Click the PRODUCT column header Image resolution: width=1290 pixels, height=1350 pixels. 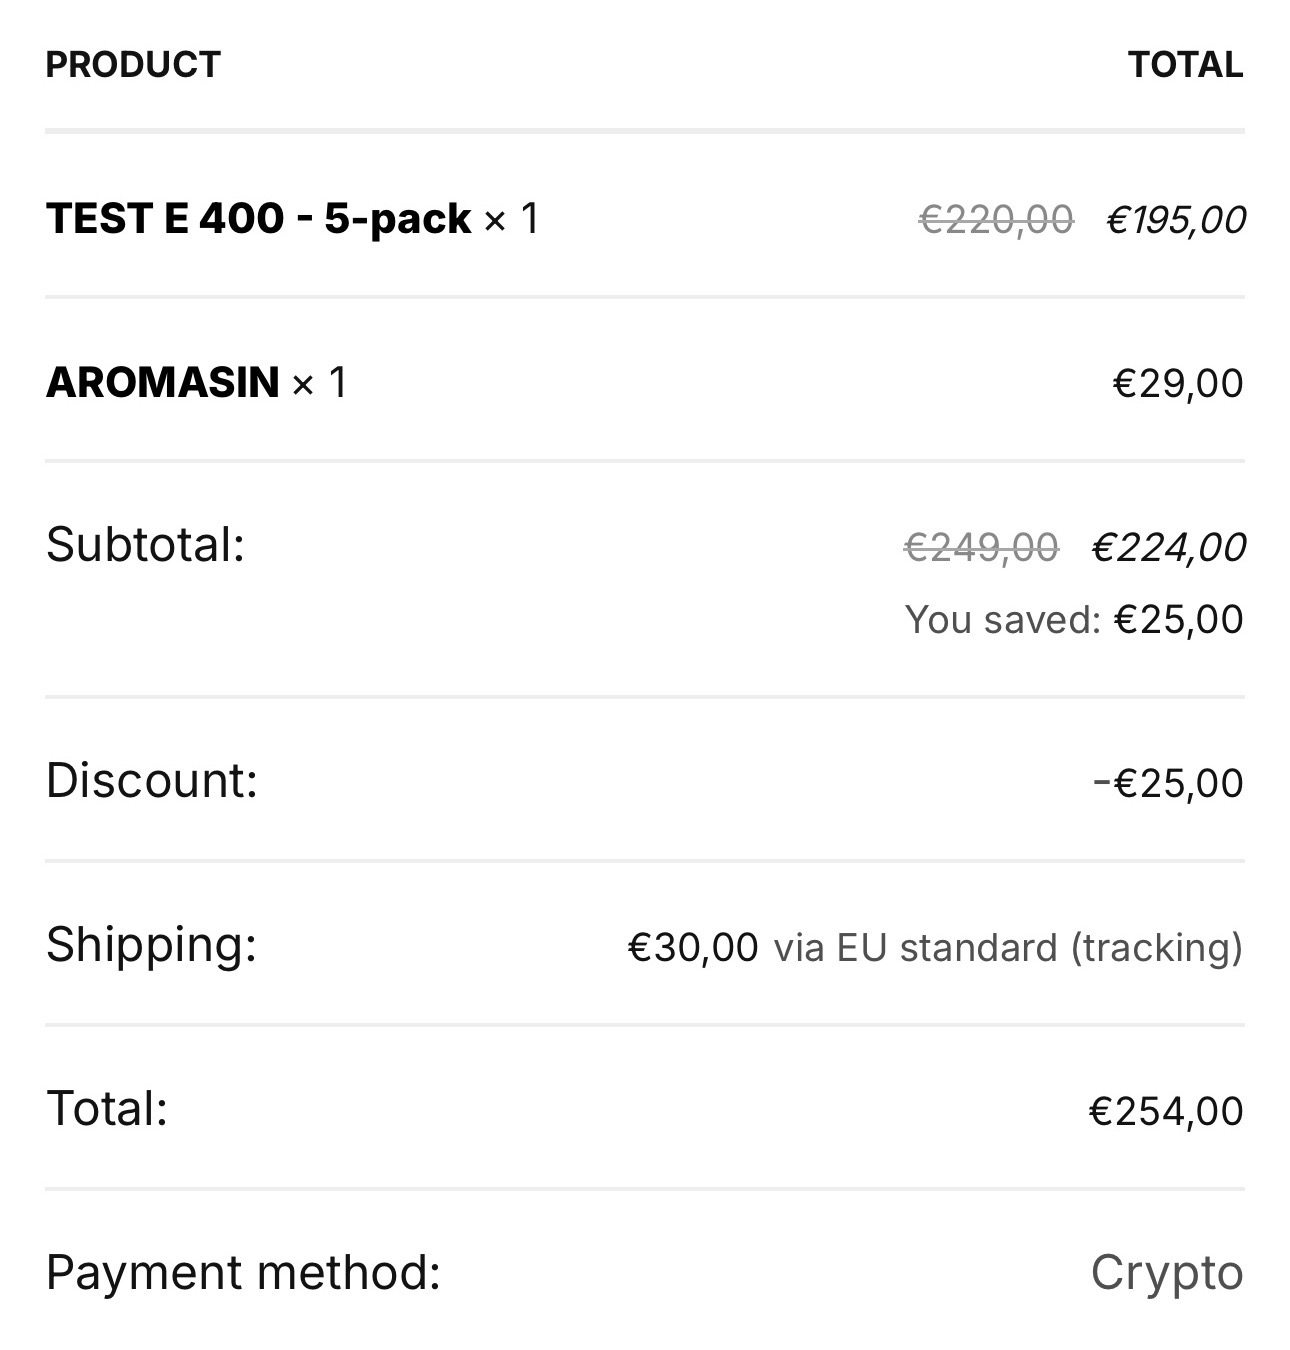click(x=133, y=65)
